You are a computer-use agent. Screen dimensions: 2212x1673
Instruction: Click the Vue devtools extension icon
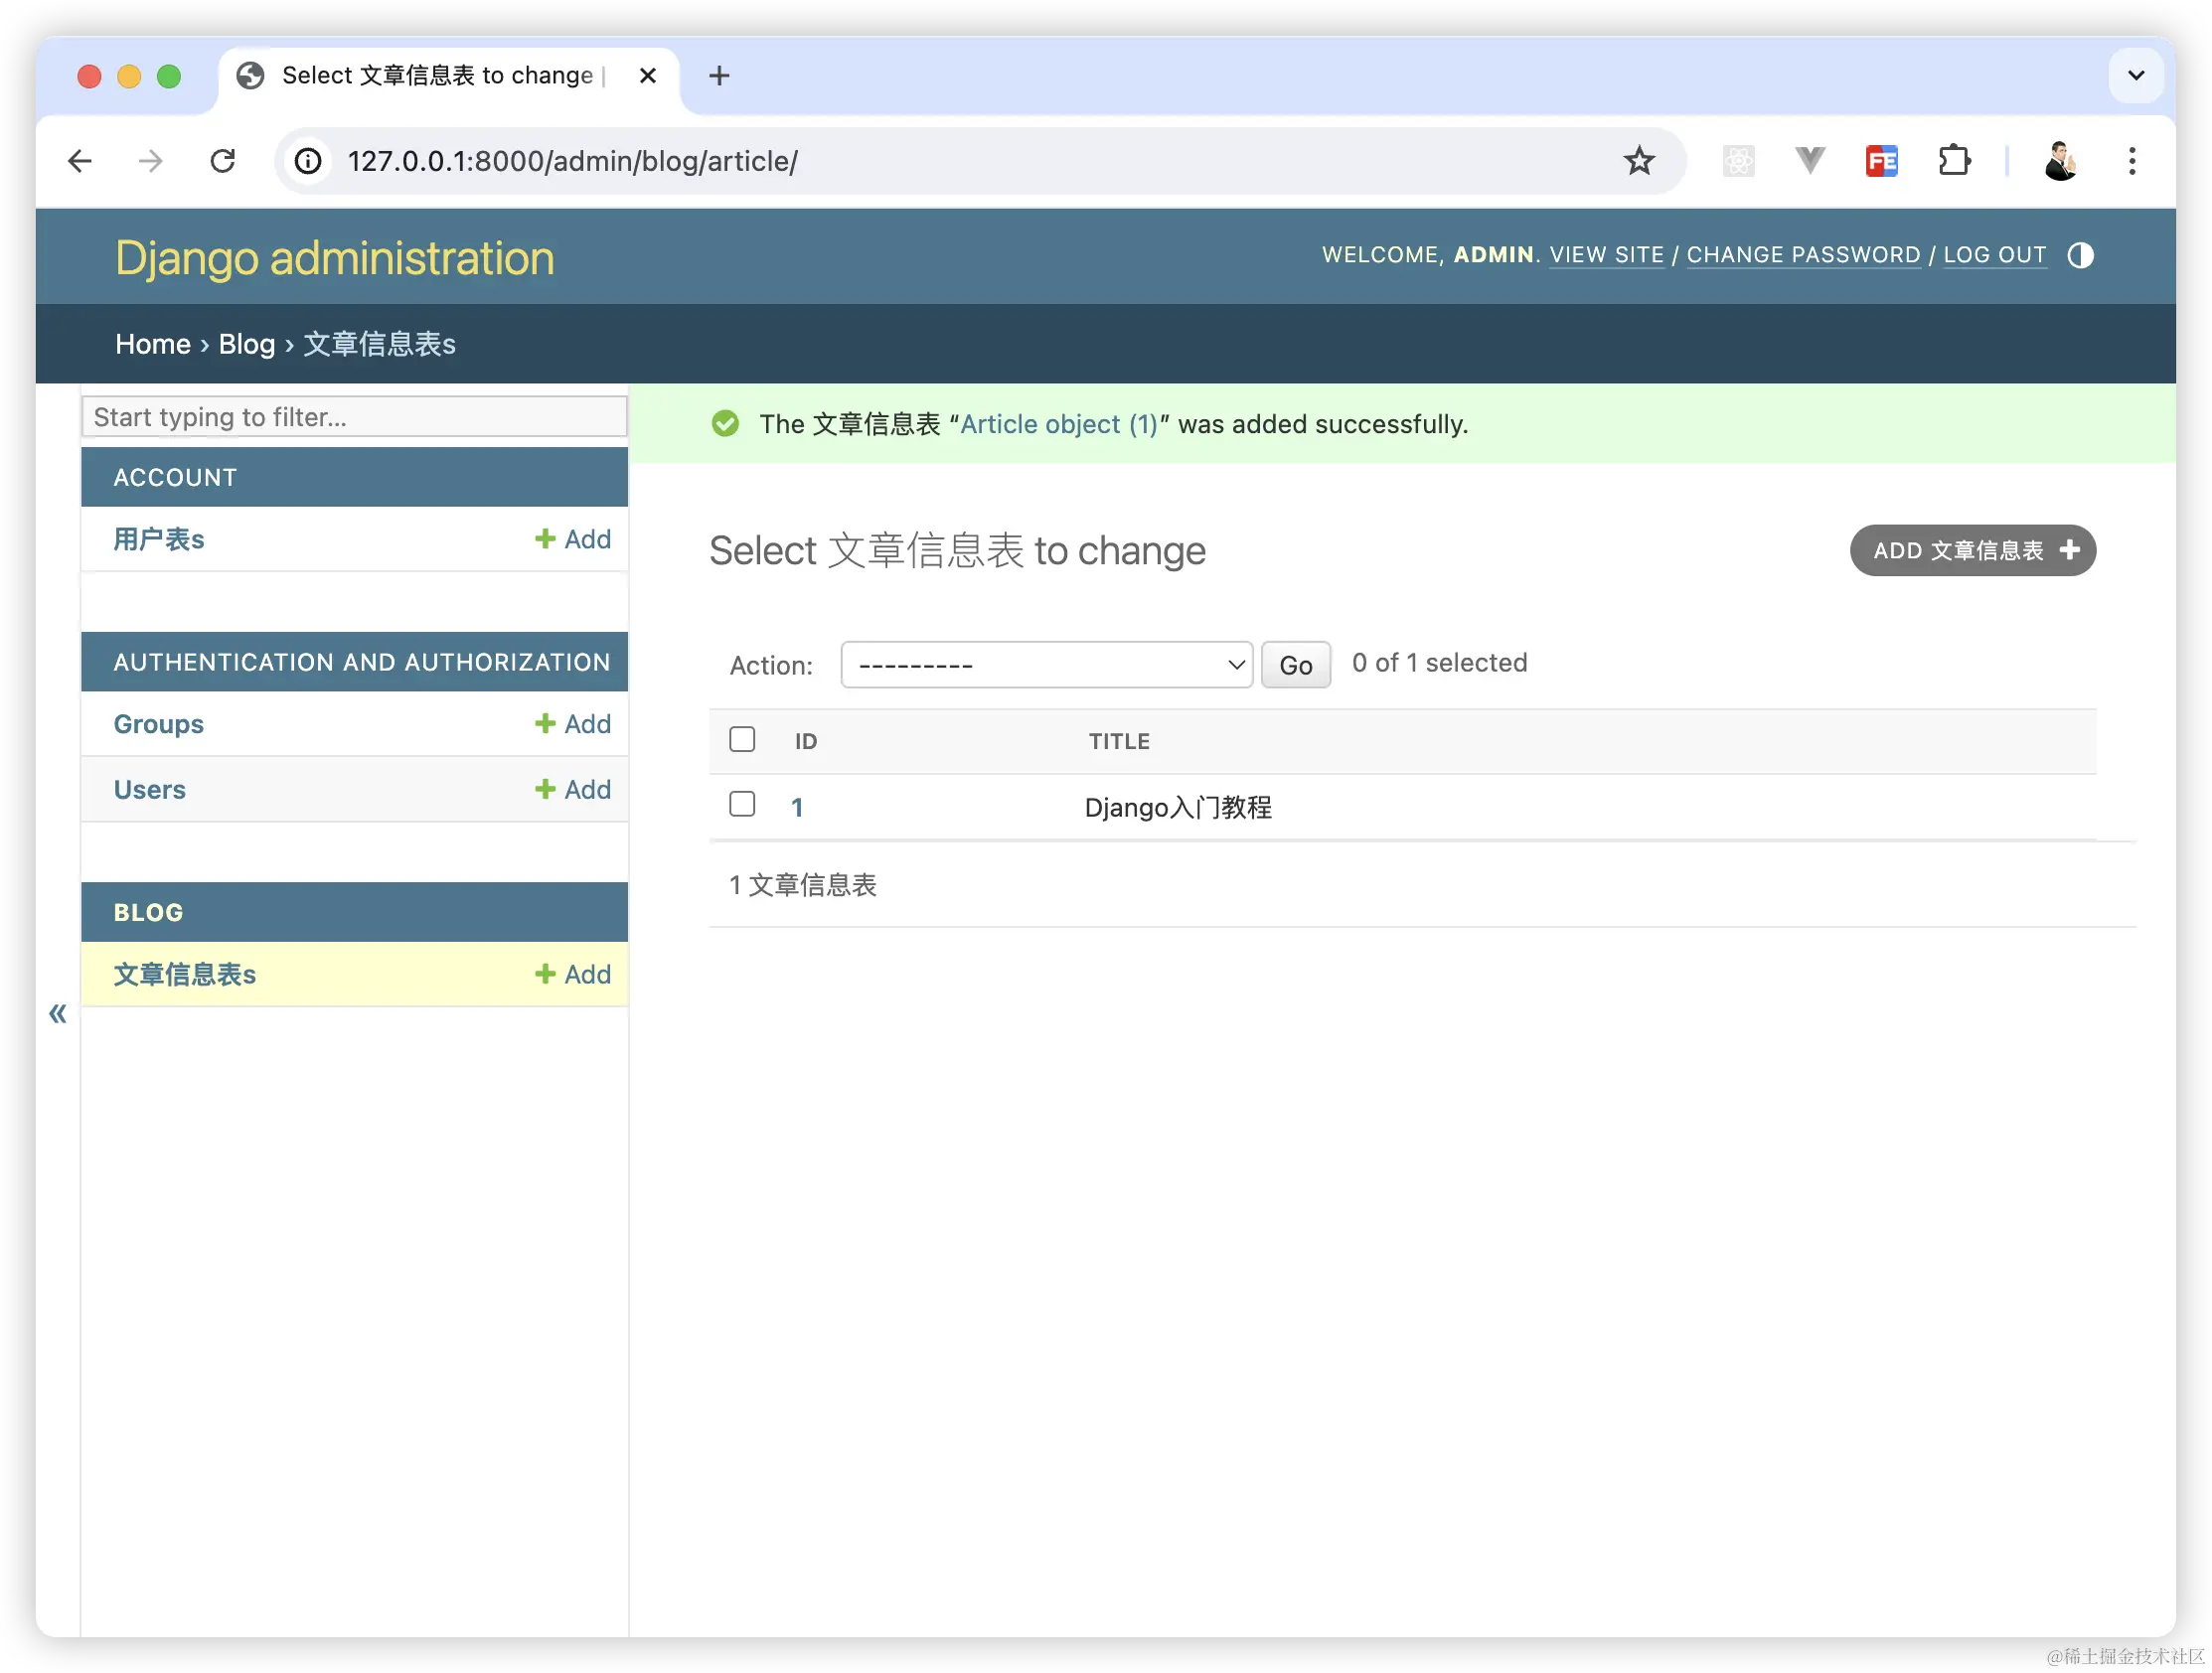[1809, 160]
